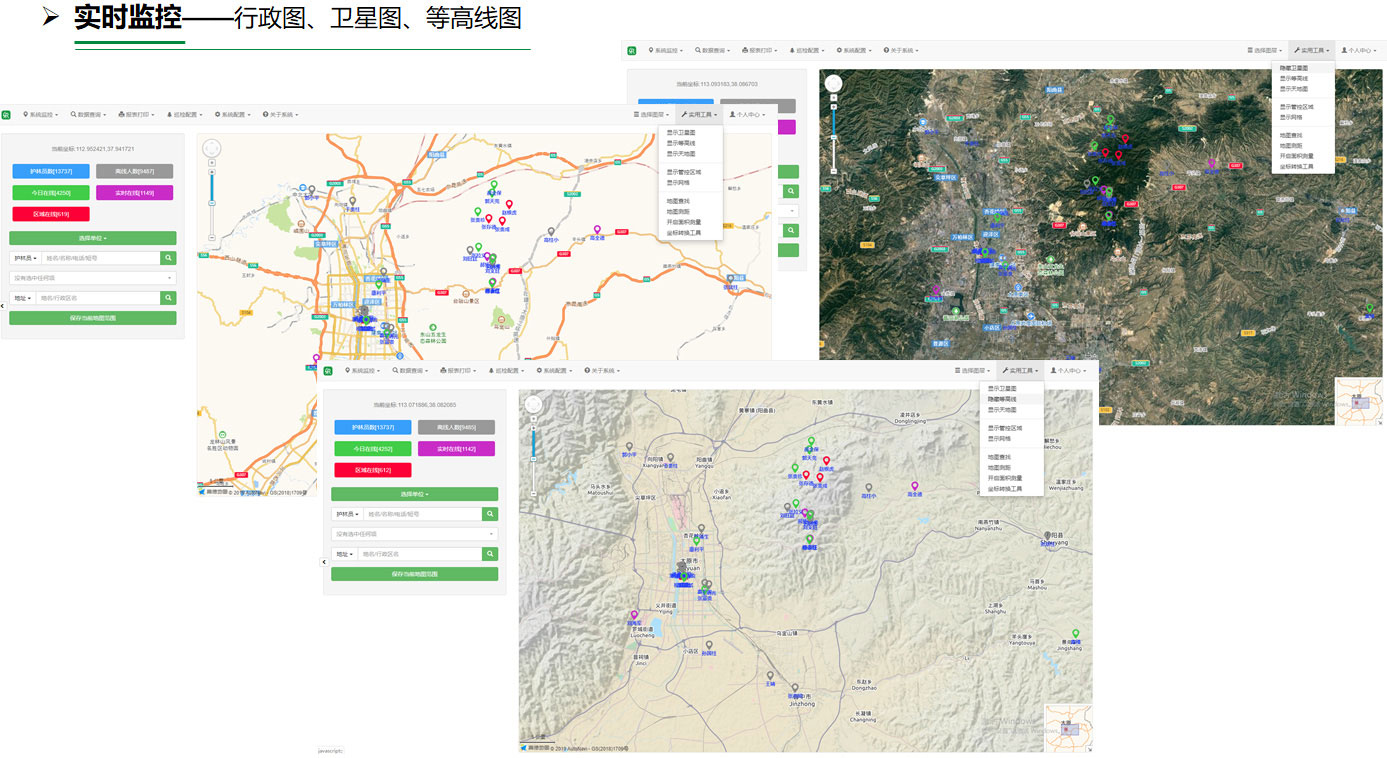1387x758 pixels.
Task: Toggle 显示等高线 in road map window menu
Action: pos(682,143)
